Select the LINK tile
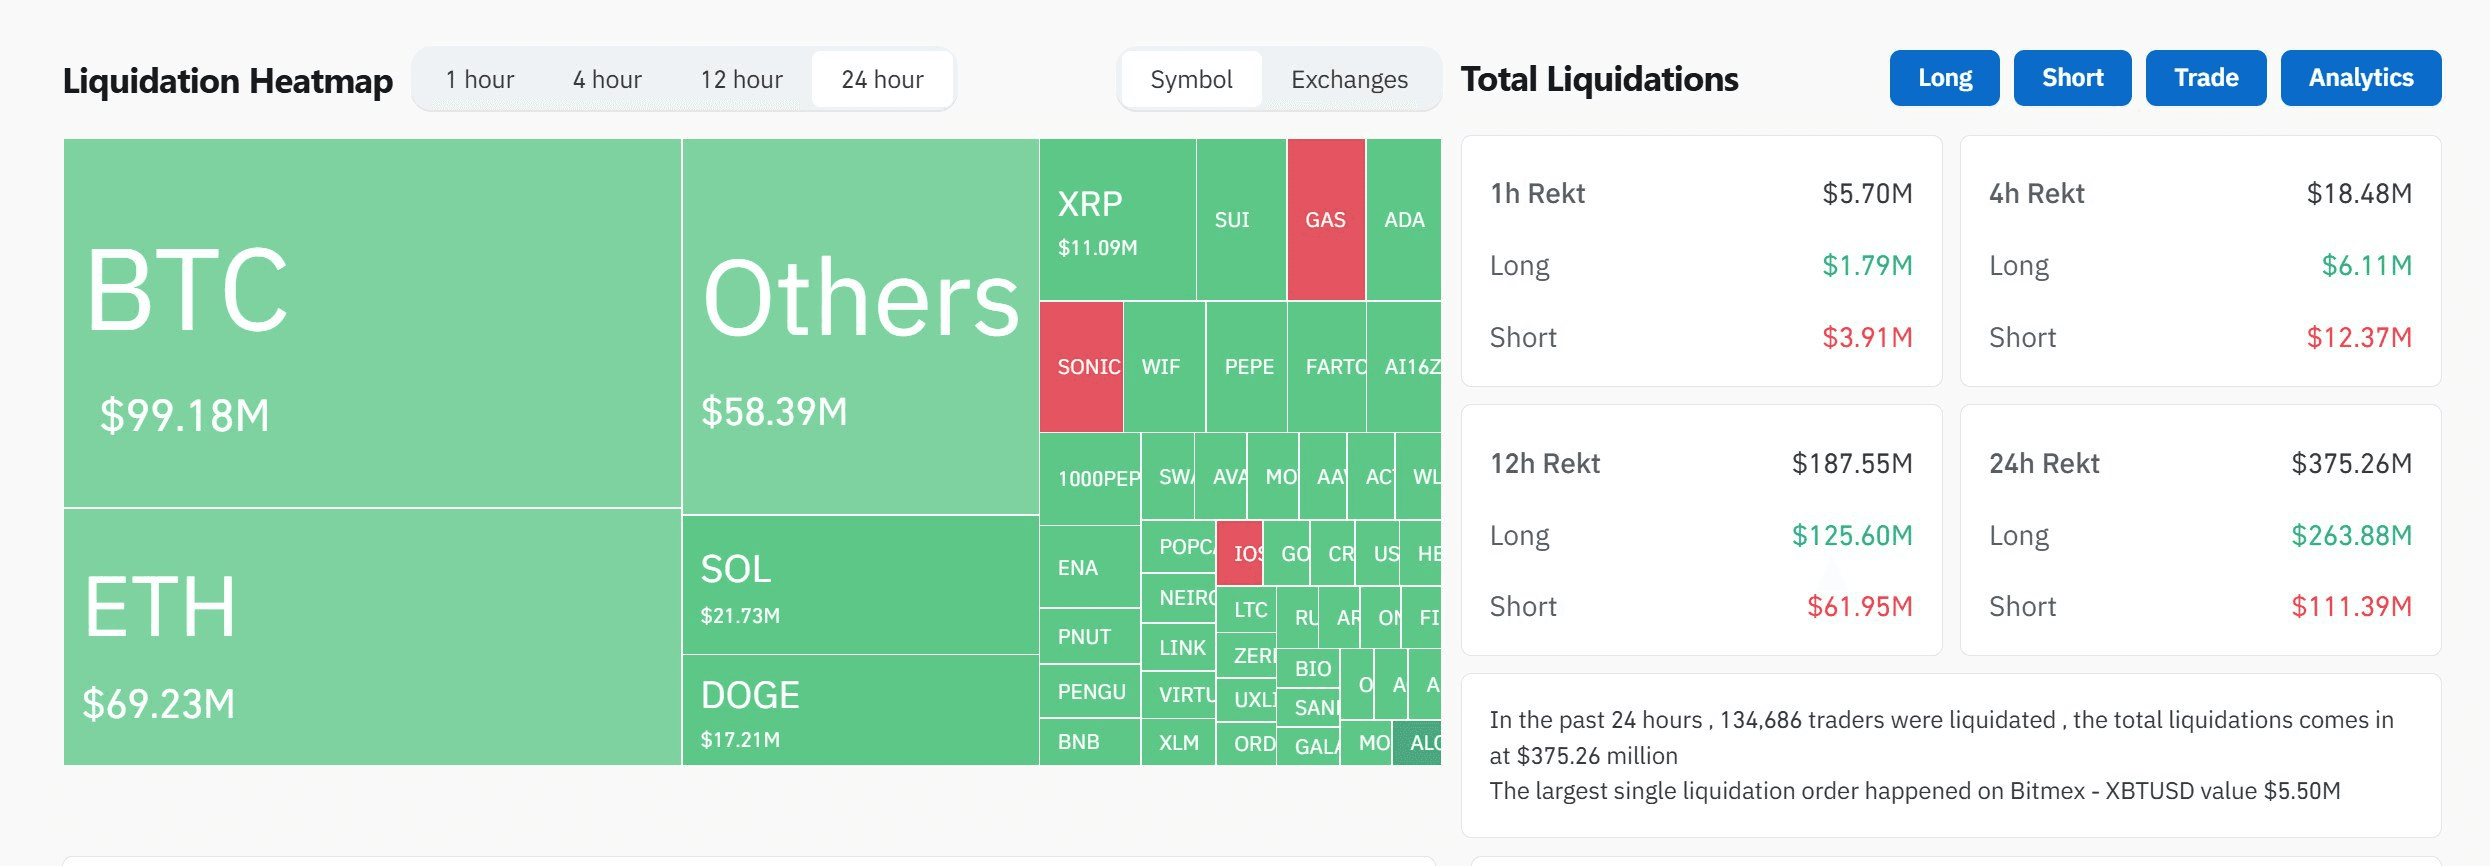The width and height of the screenshot is (2490, 866). (1179, 648)
